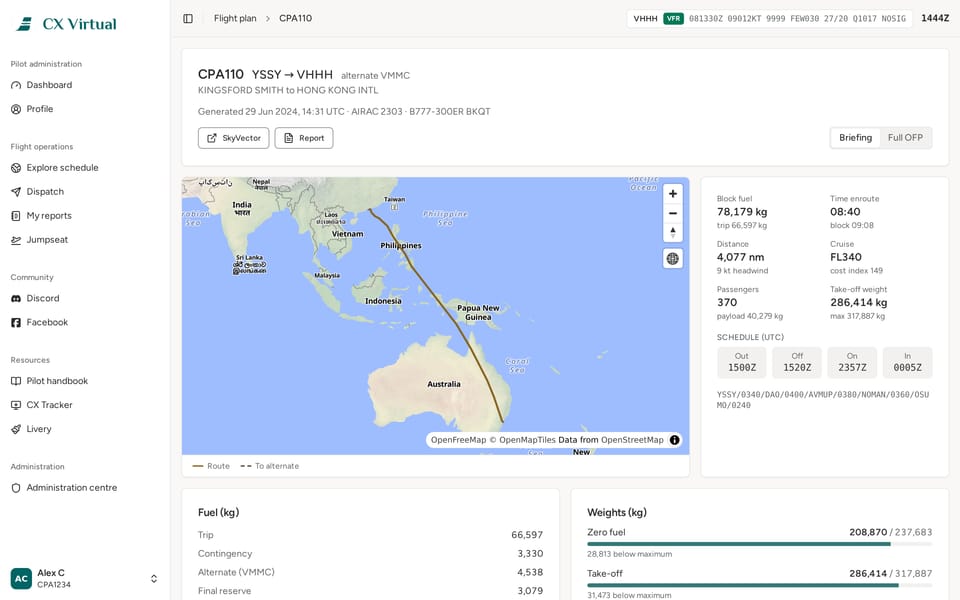Viewport: 960px width, 600px height.
Task: Click the Administration centre shield icon
Action: coord(16,488)
